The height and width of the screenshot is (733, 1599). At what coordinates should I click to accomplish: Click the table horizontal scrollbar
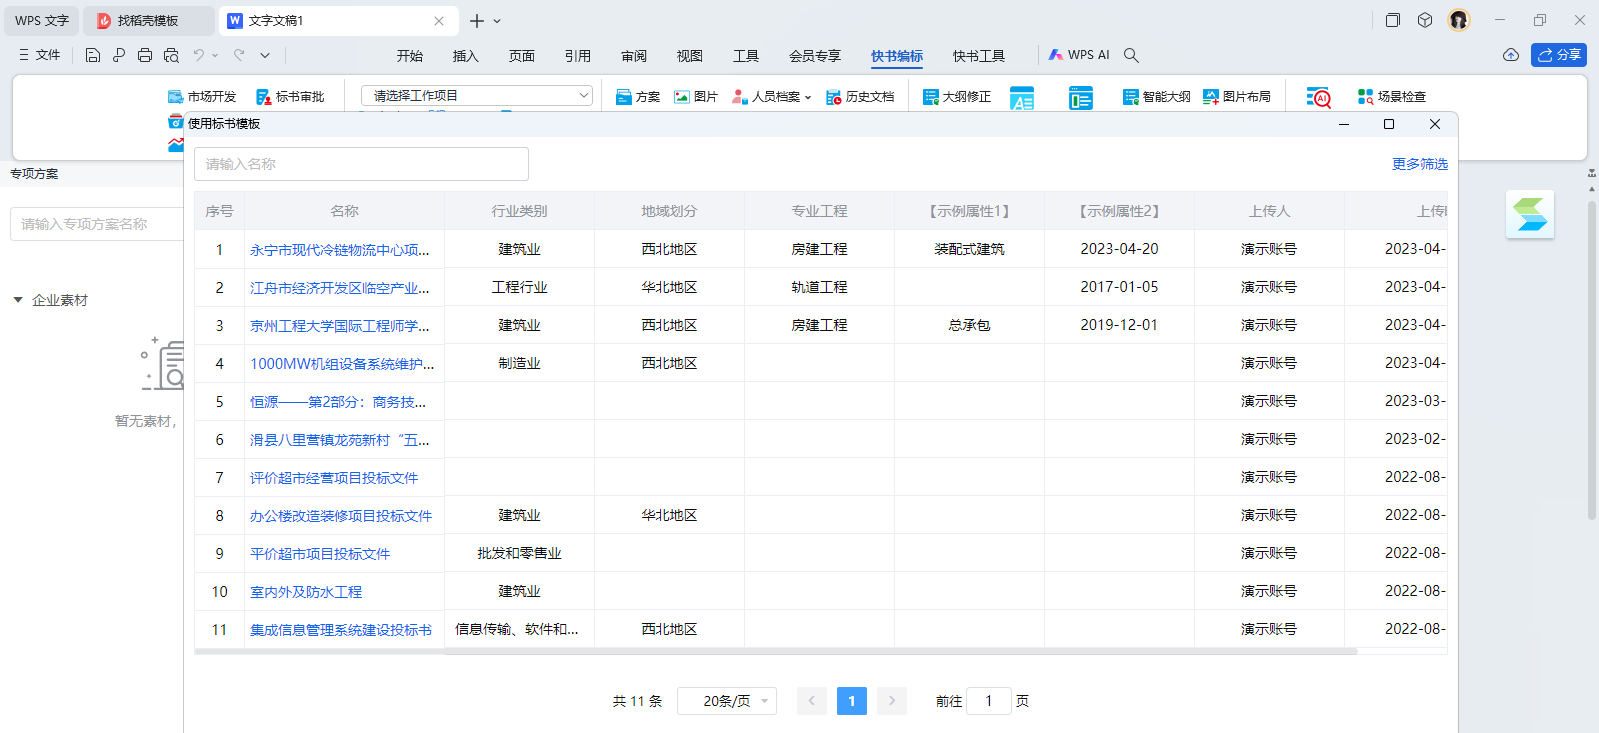point(776,651)
